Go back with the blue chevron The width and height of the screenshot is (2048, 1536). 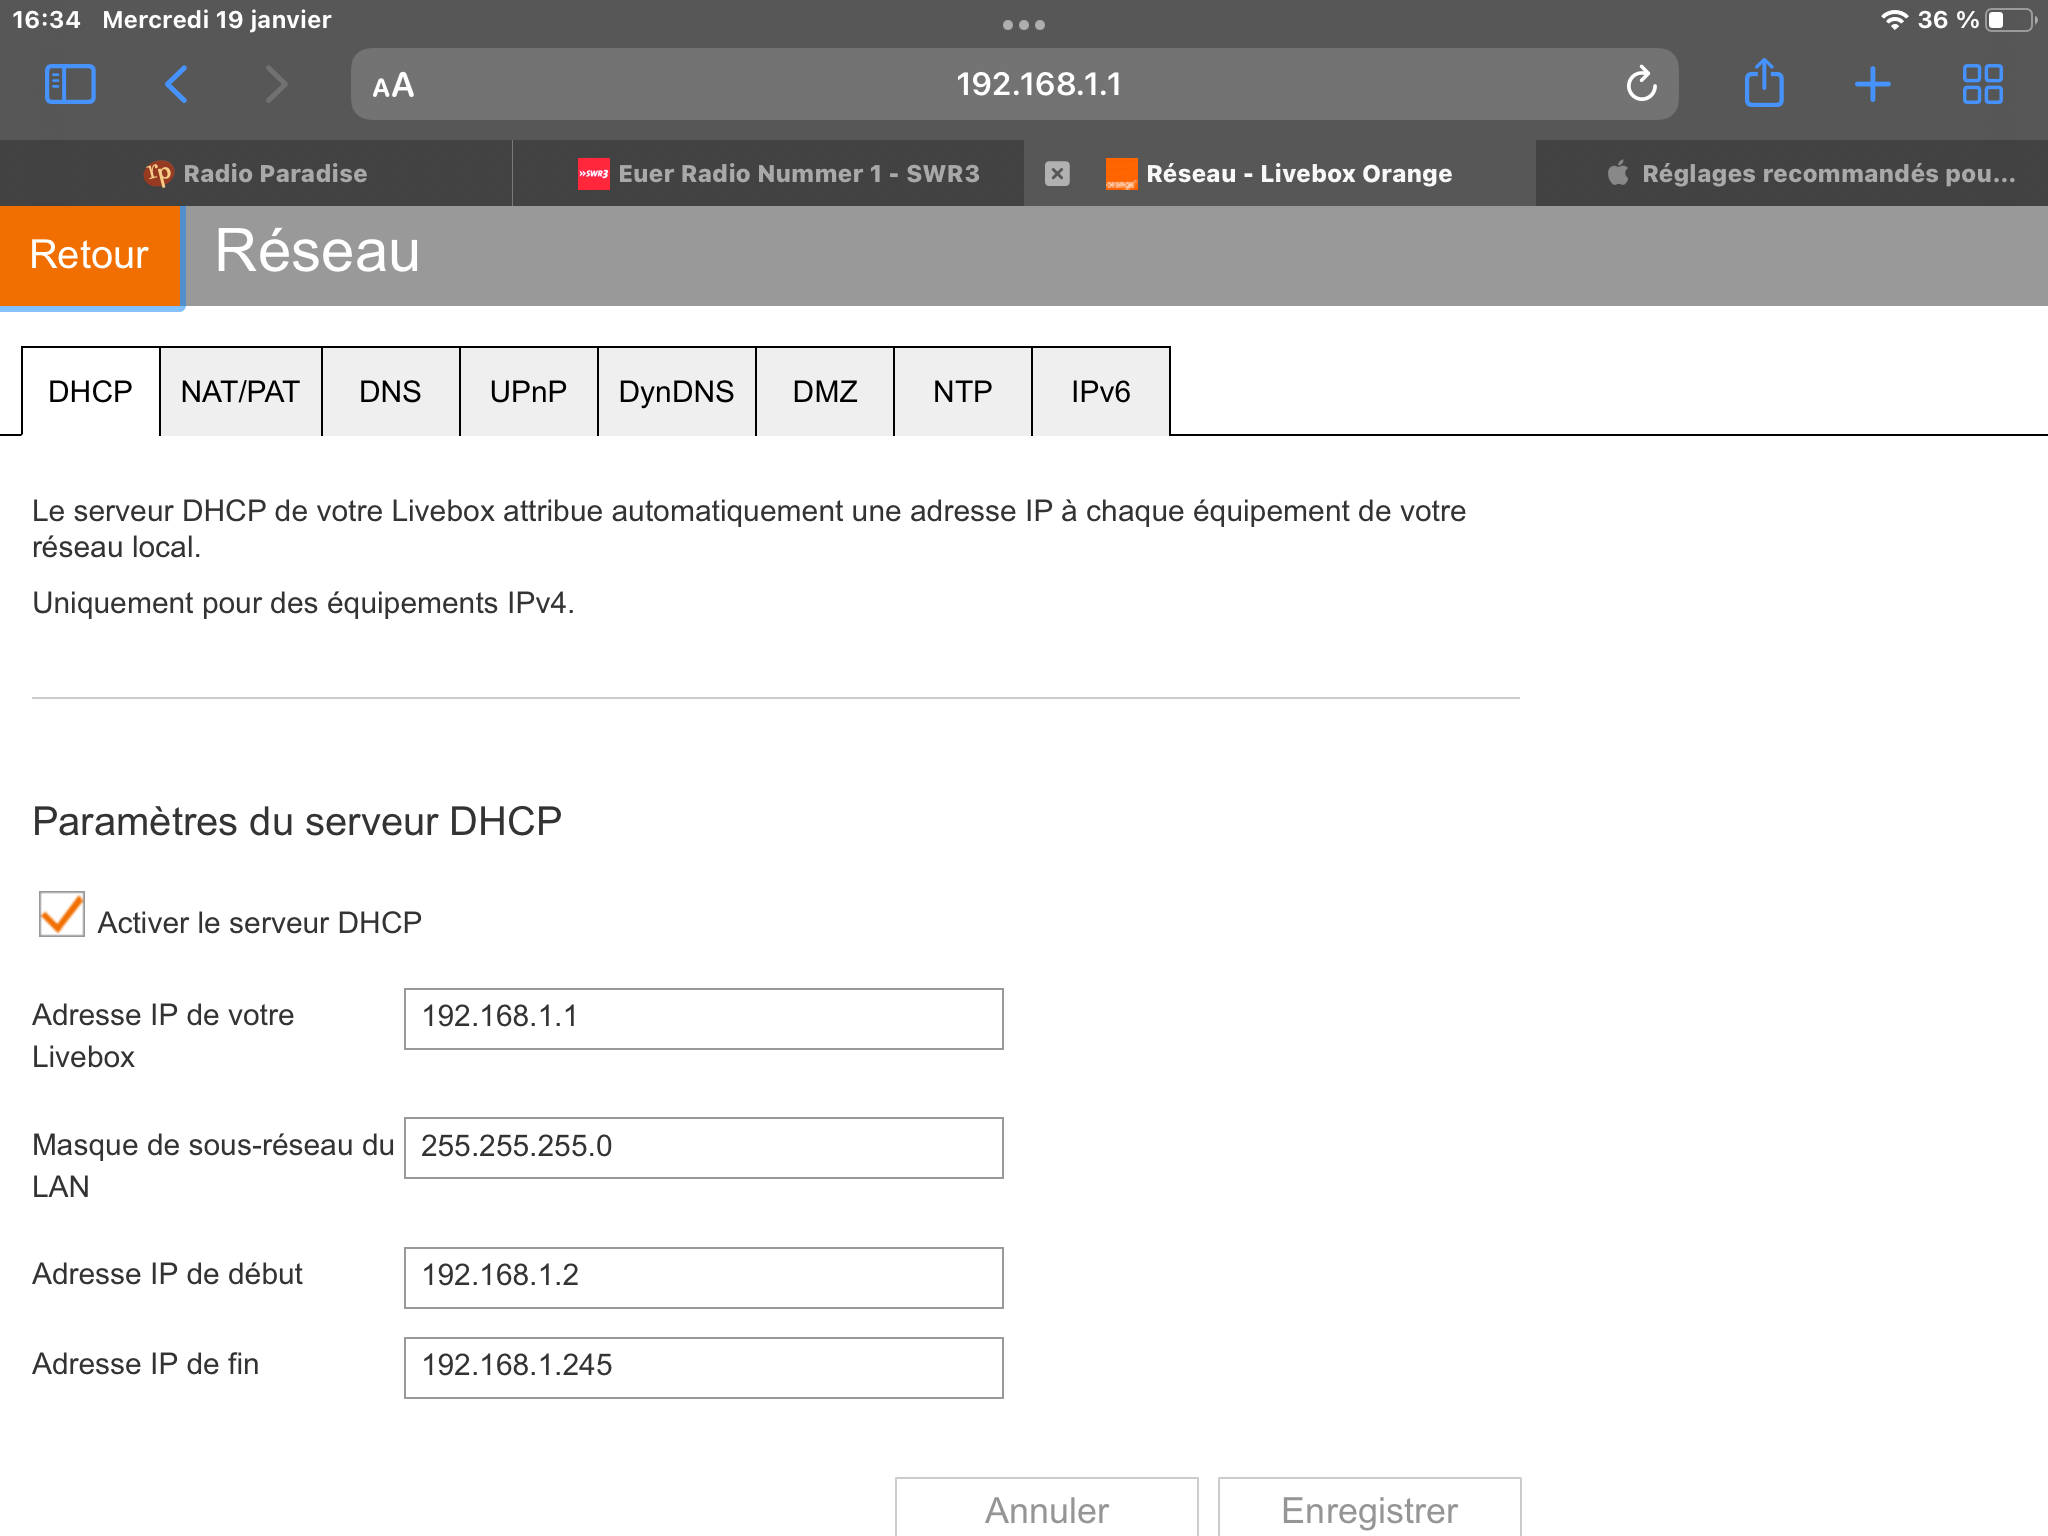point(176,84)
